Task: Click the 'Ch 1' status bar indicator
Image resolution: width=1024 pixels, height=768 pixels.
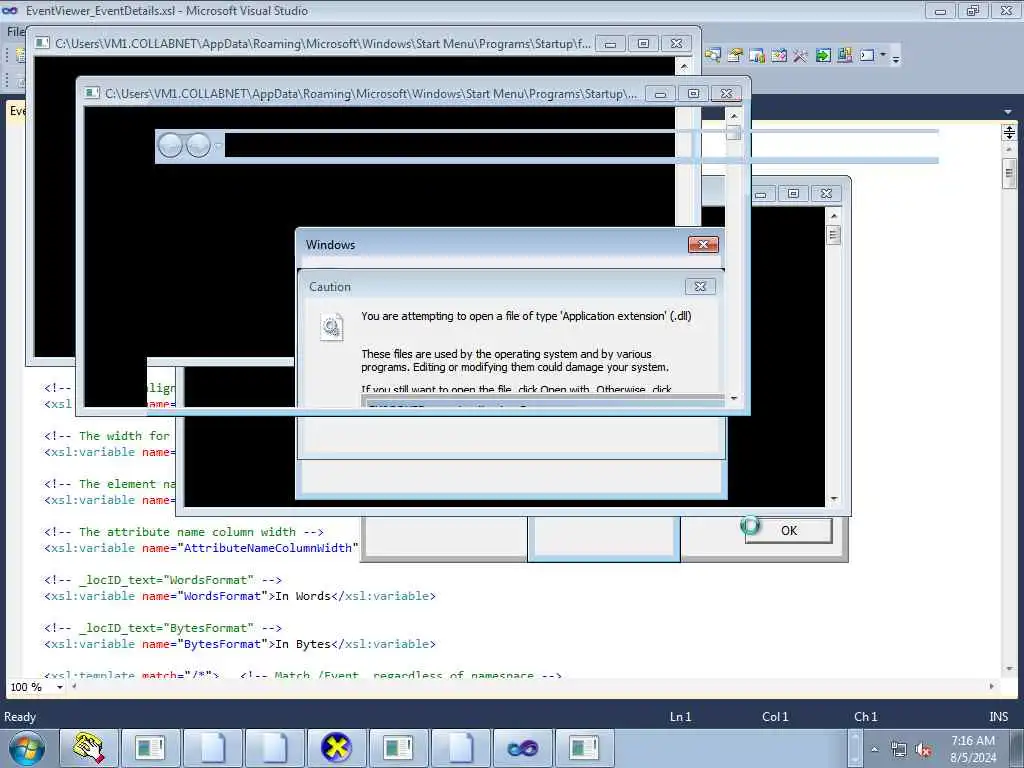Action: pos(865,716)
